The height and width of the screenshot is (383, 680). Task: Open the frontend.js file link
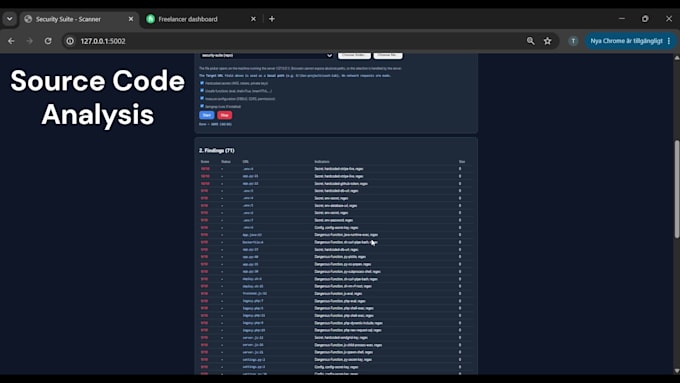[255, 294]
